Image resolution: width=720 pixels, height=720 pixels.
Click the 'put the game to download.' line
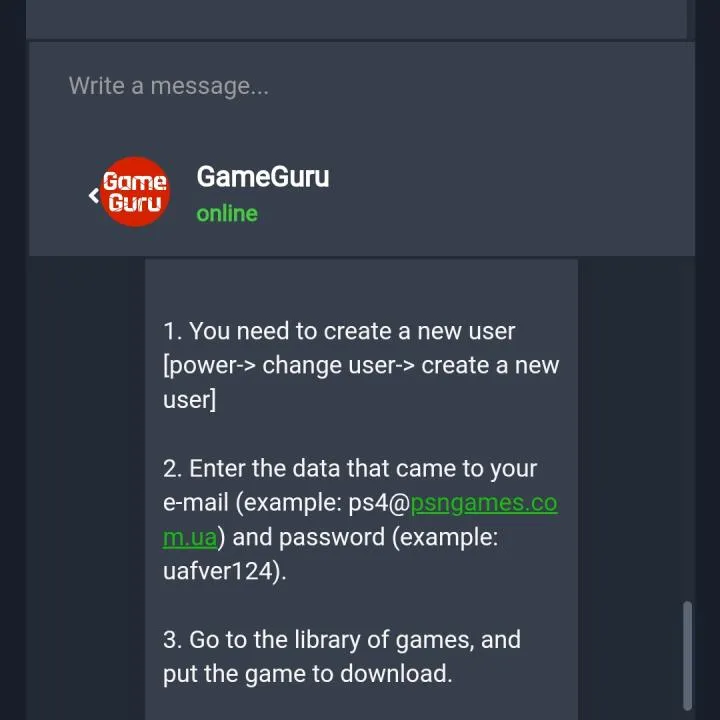point(308,674)
